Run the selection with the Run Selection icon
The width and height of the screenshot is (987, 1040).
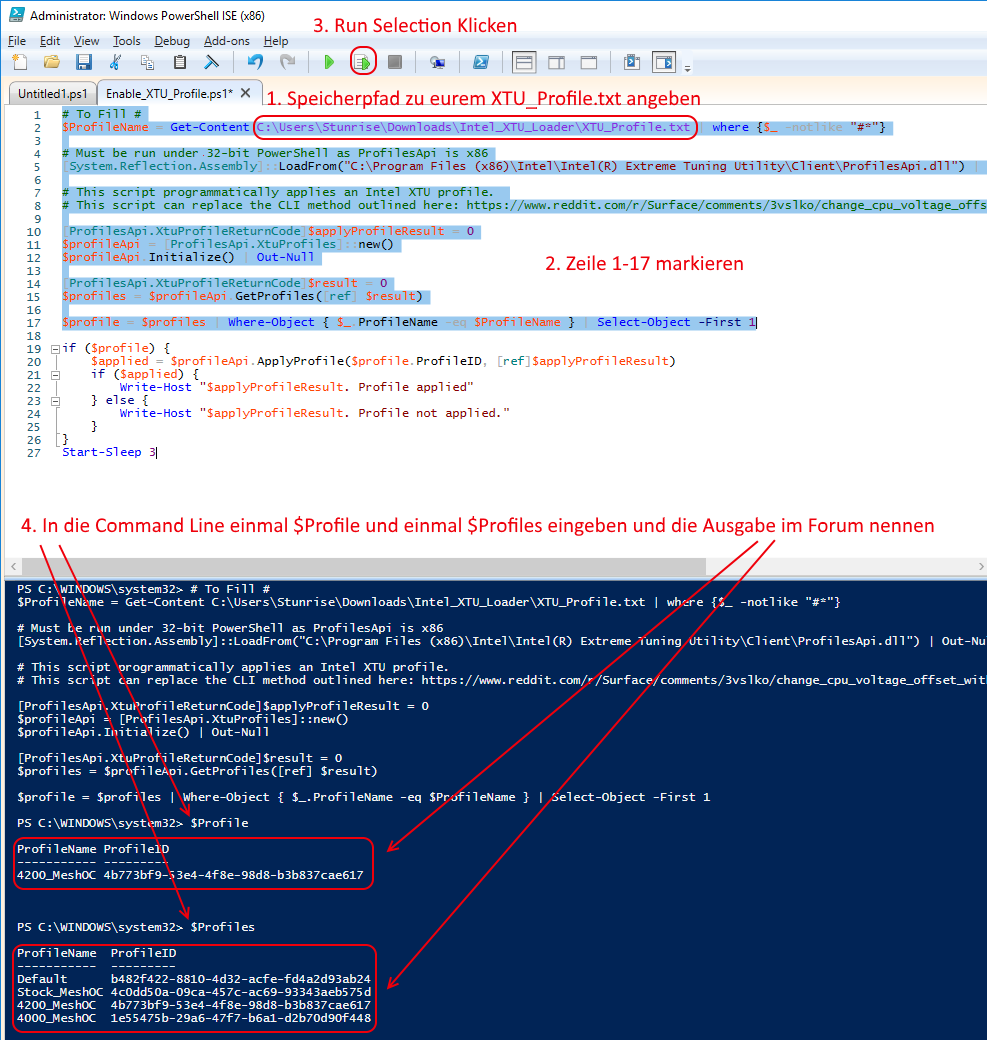(363, 62)
